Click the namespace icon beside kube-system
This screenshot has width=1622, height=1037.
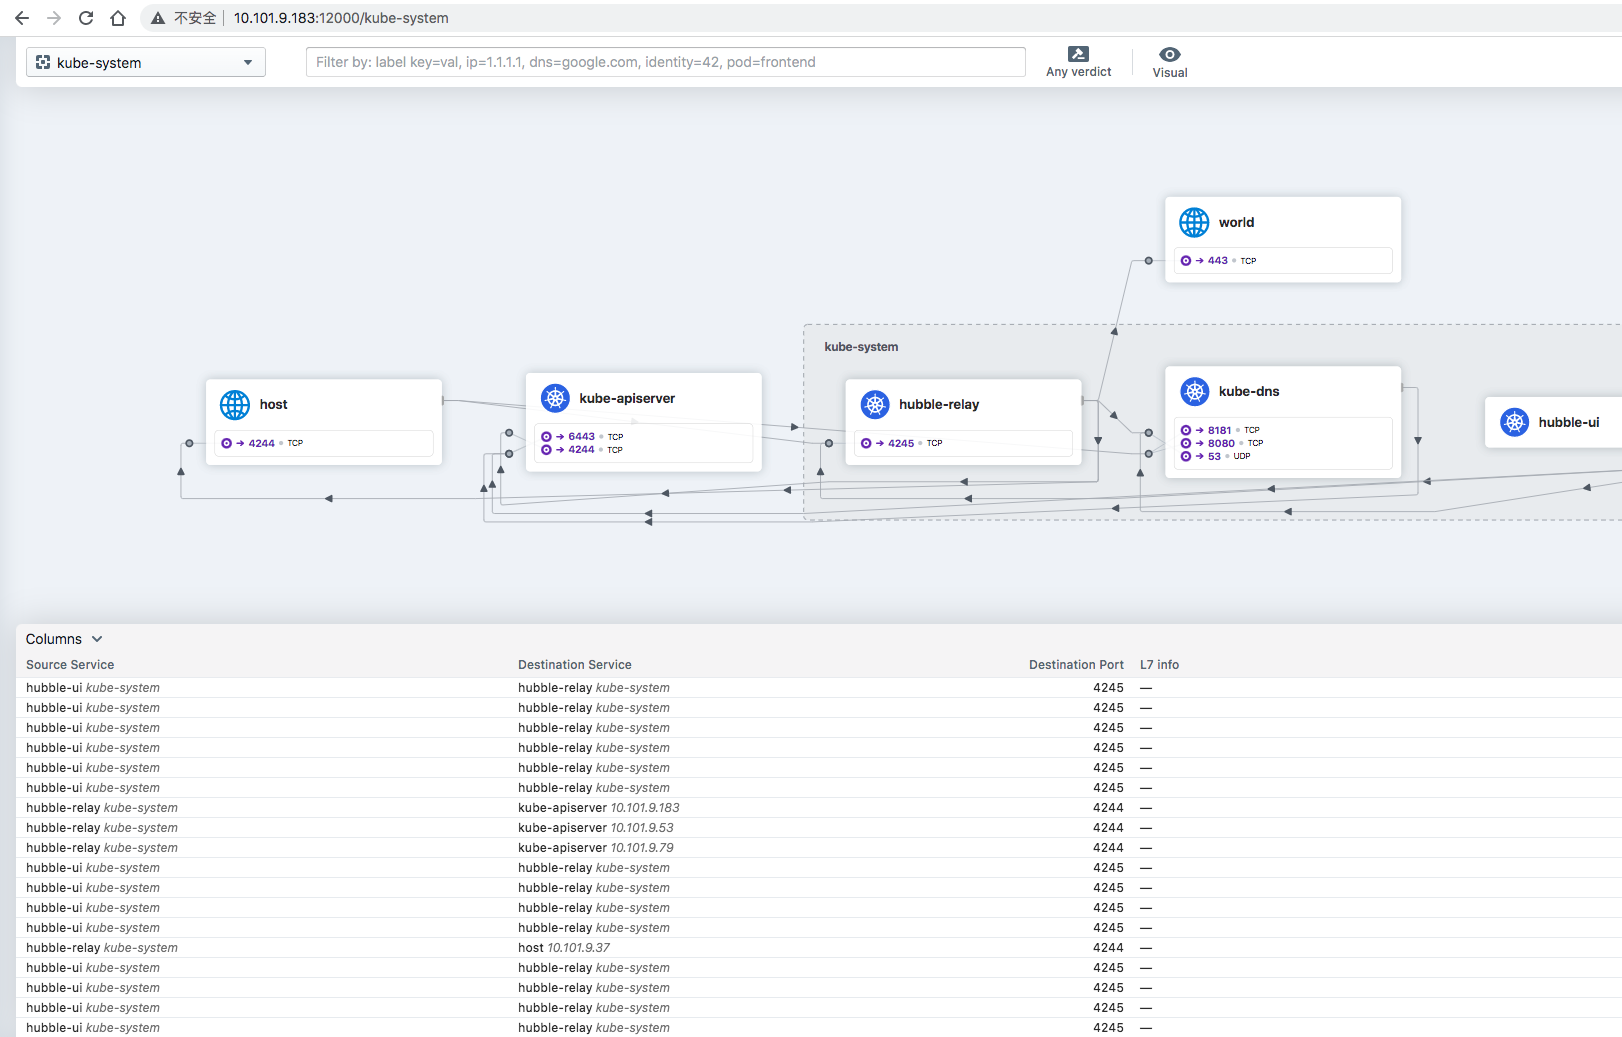click(43, 62)
